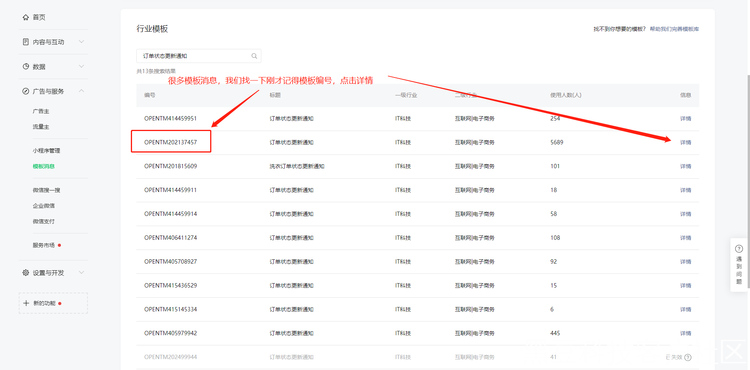Open 服务市场 in the sidebar
This screenshot has width=750, height=370.
pyautogui.click(x=44, y=245)
